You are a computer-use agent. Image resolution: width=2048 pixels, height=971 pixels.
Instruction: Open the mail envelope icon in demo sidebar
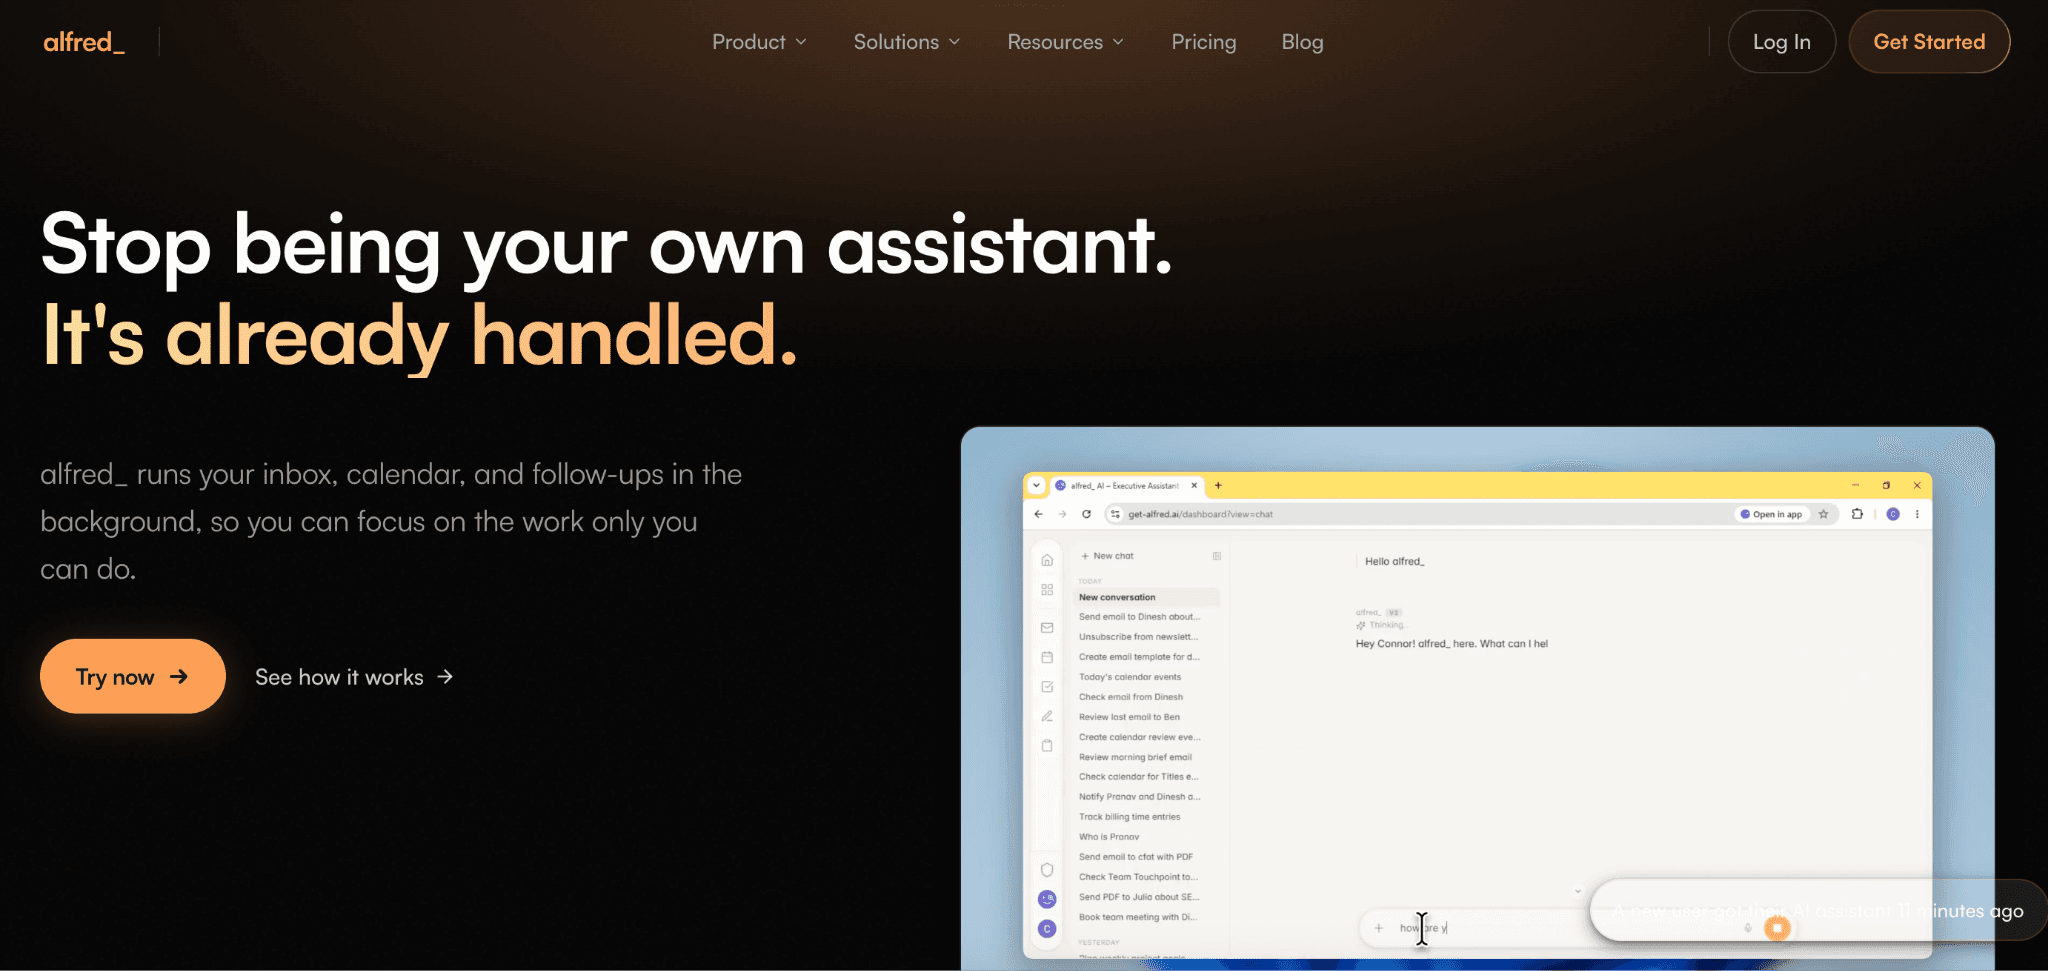click(x=1047, y=628)
